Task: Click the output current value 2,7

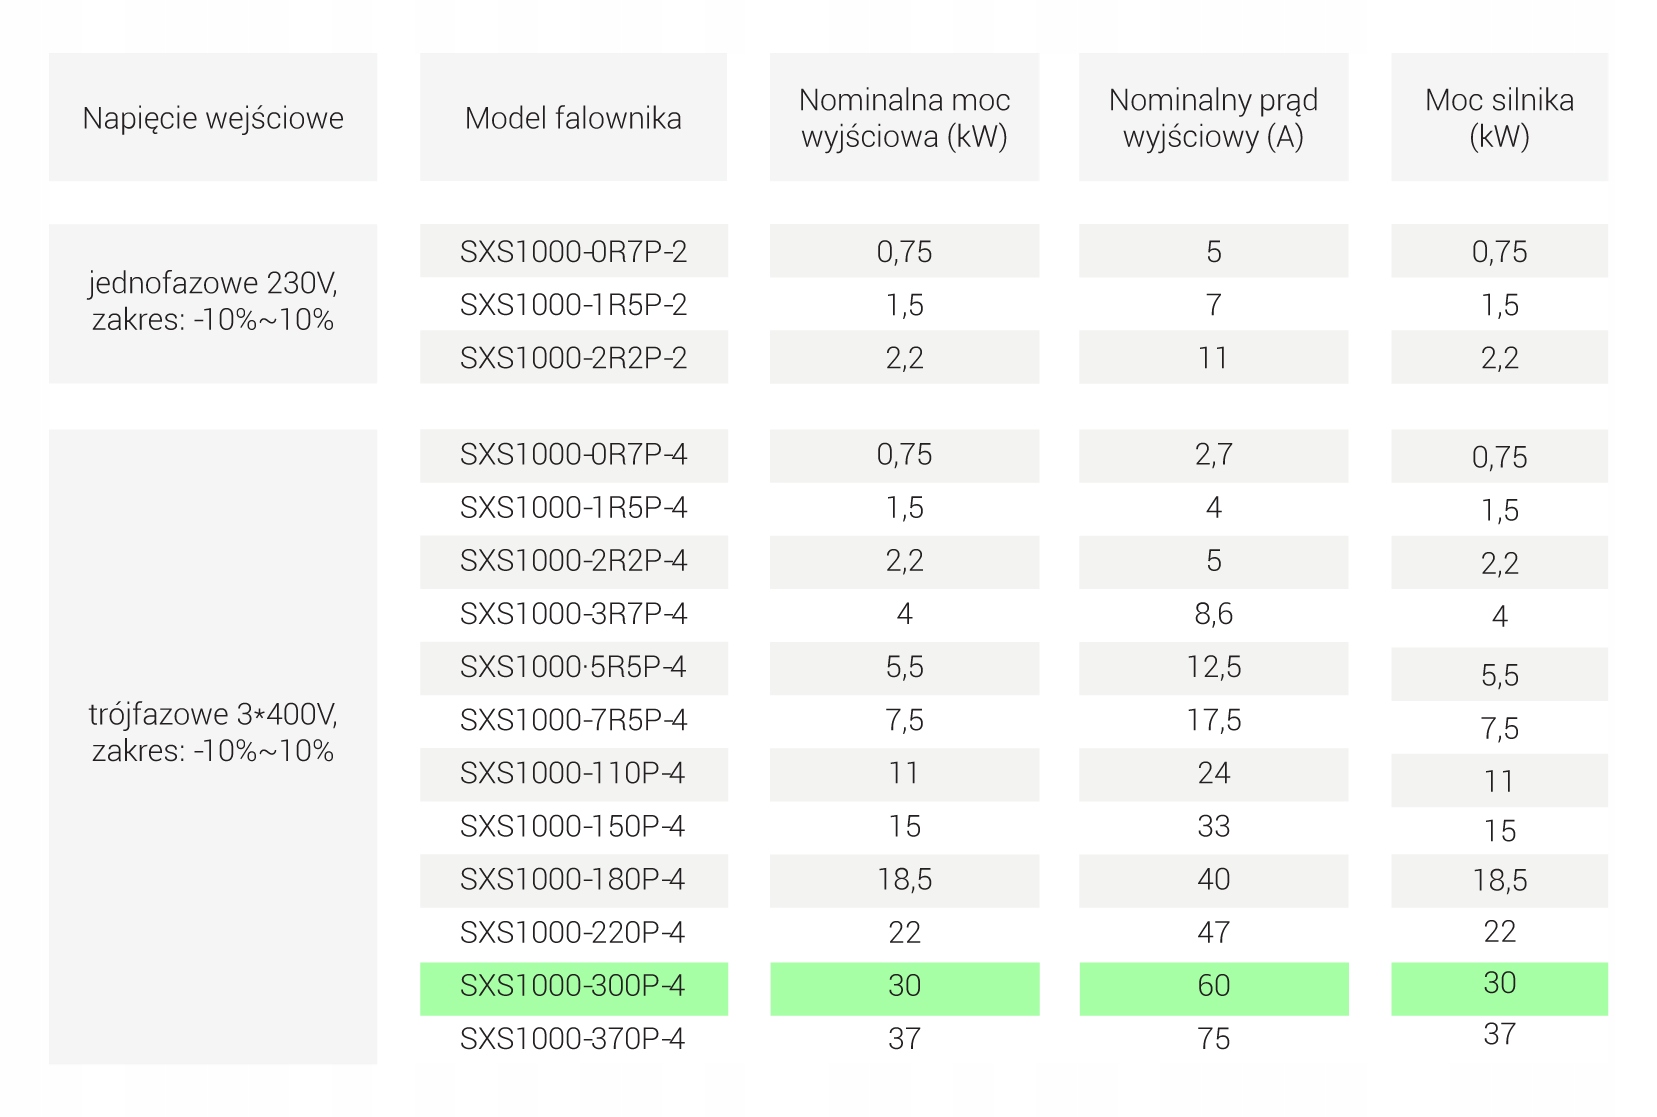Action: [1213, 455]
